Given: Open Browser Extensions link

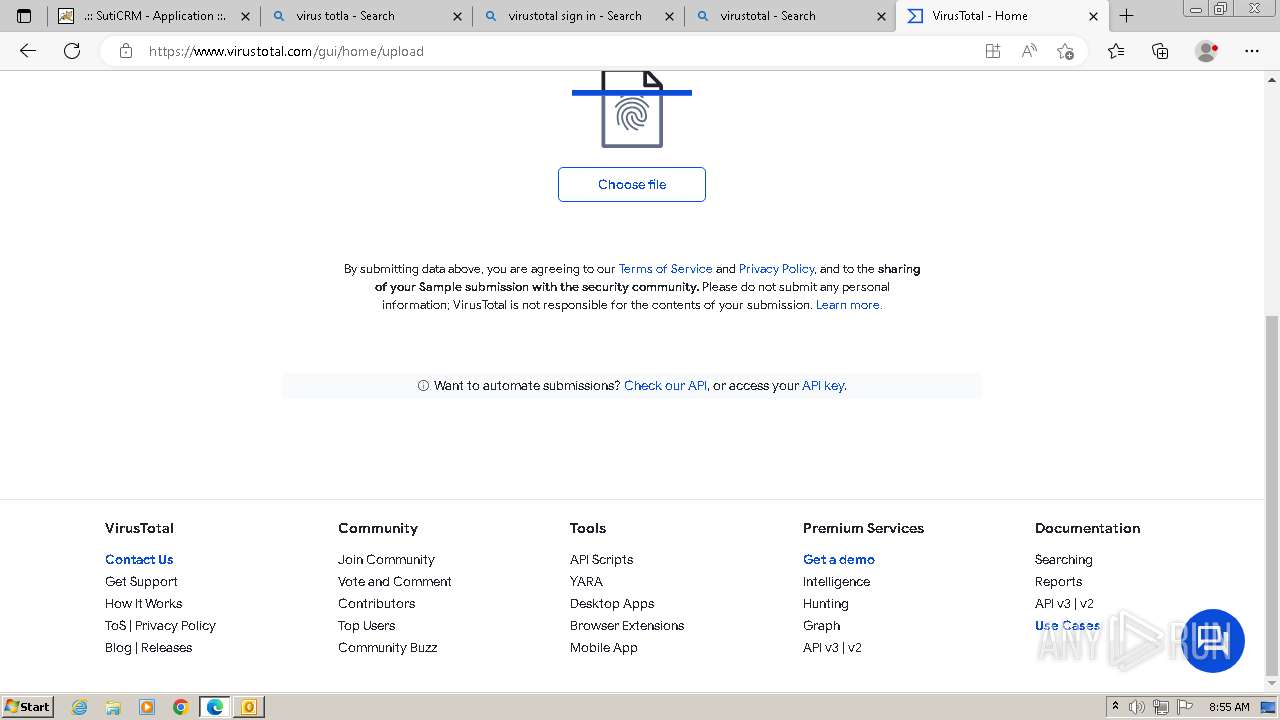Looking at the screenshot, I should click(x=627, y=625).
